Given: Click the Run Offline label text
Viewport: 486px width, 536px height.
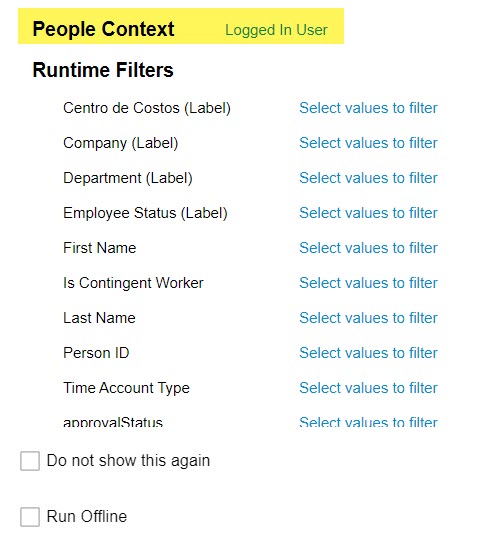Looking at the screenshot, I should [87, 517].
